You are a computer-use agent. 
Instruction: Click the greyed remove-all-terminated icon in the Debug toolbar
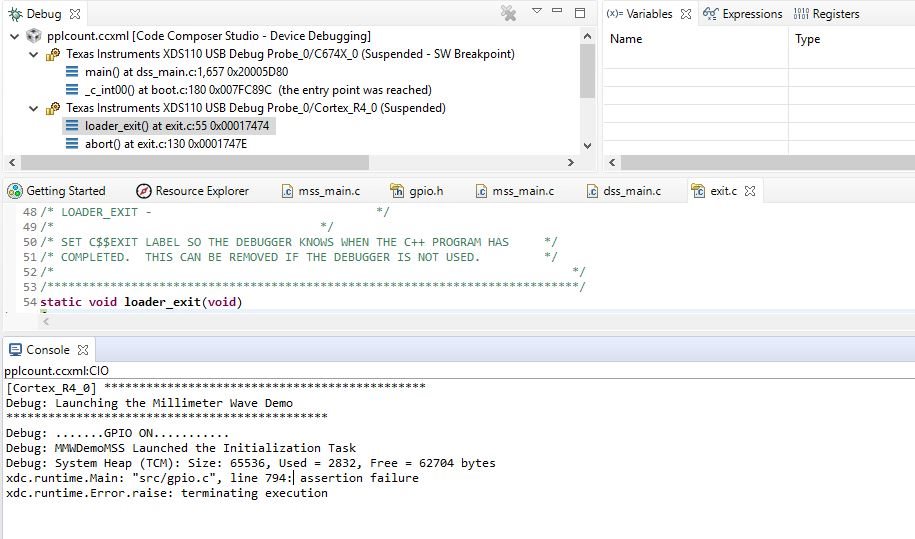click(x=509, y=13)
